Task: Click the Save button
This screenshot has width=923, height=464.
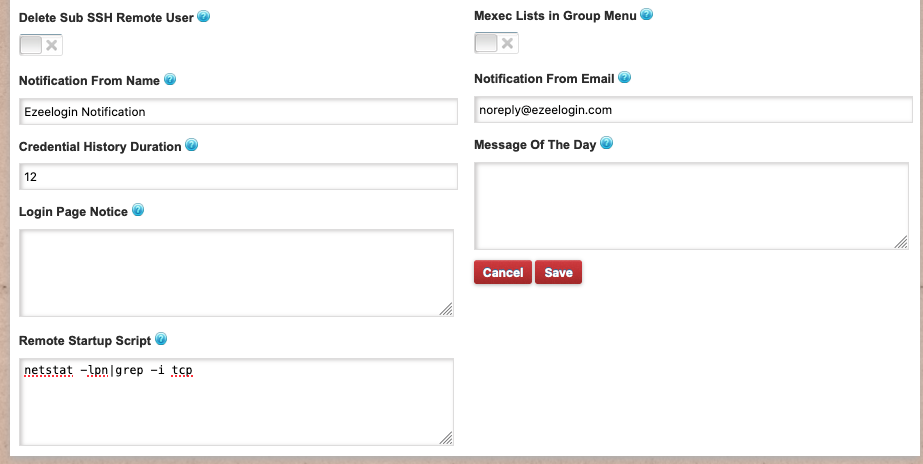Action: [x=558, y=273]
